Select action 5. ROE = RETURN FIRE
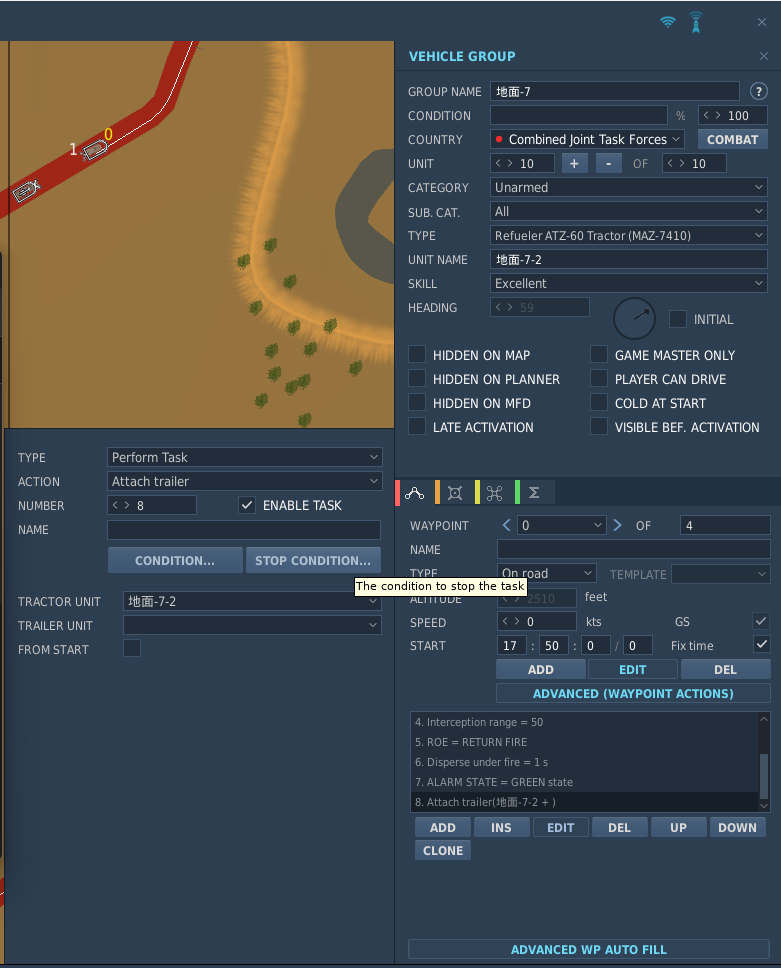Screen dimensions: 781x968 [x=584, y=742]
